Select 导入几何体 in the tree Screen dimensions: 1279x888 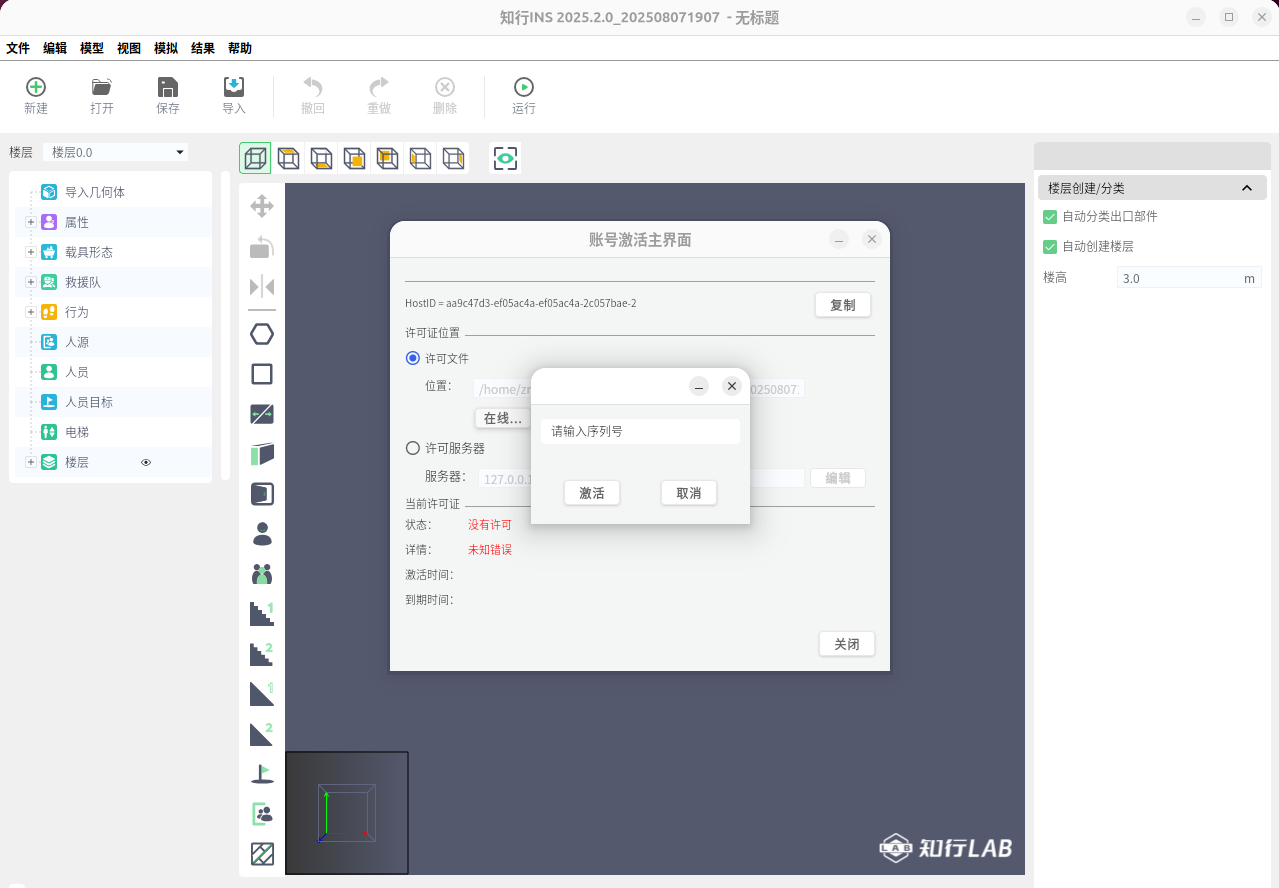pyautogui.click(x=95, y=192)
